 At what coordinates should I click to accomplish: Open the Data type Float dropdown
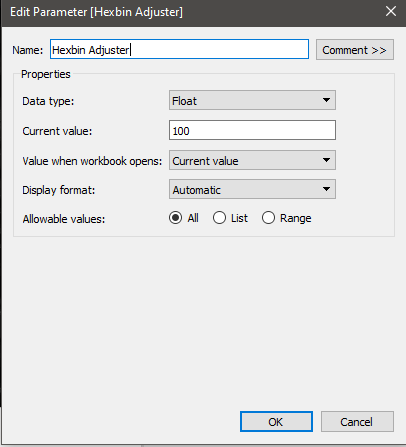pyautogui.click(x=252, y=100)
